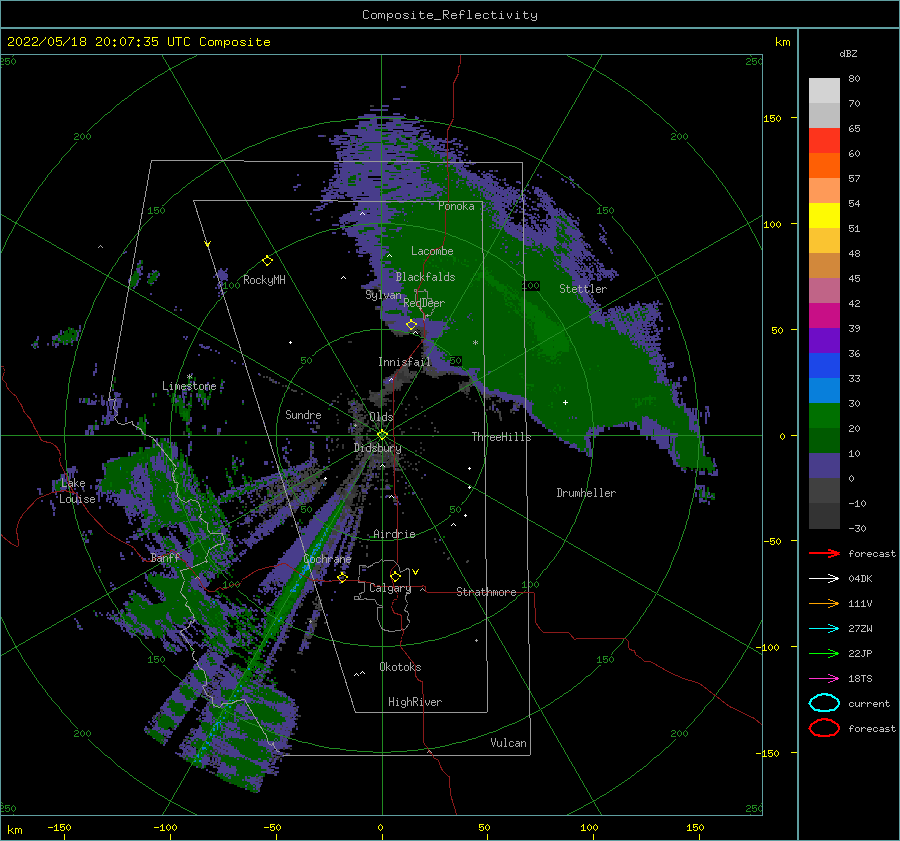Click boxed 50 range label beside Innisfail

[456, 361]
